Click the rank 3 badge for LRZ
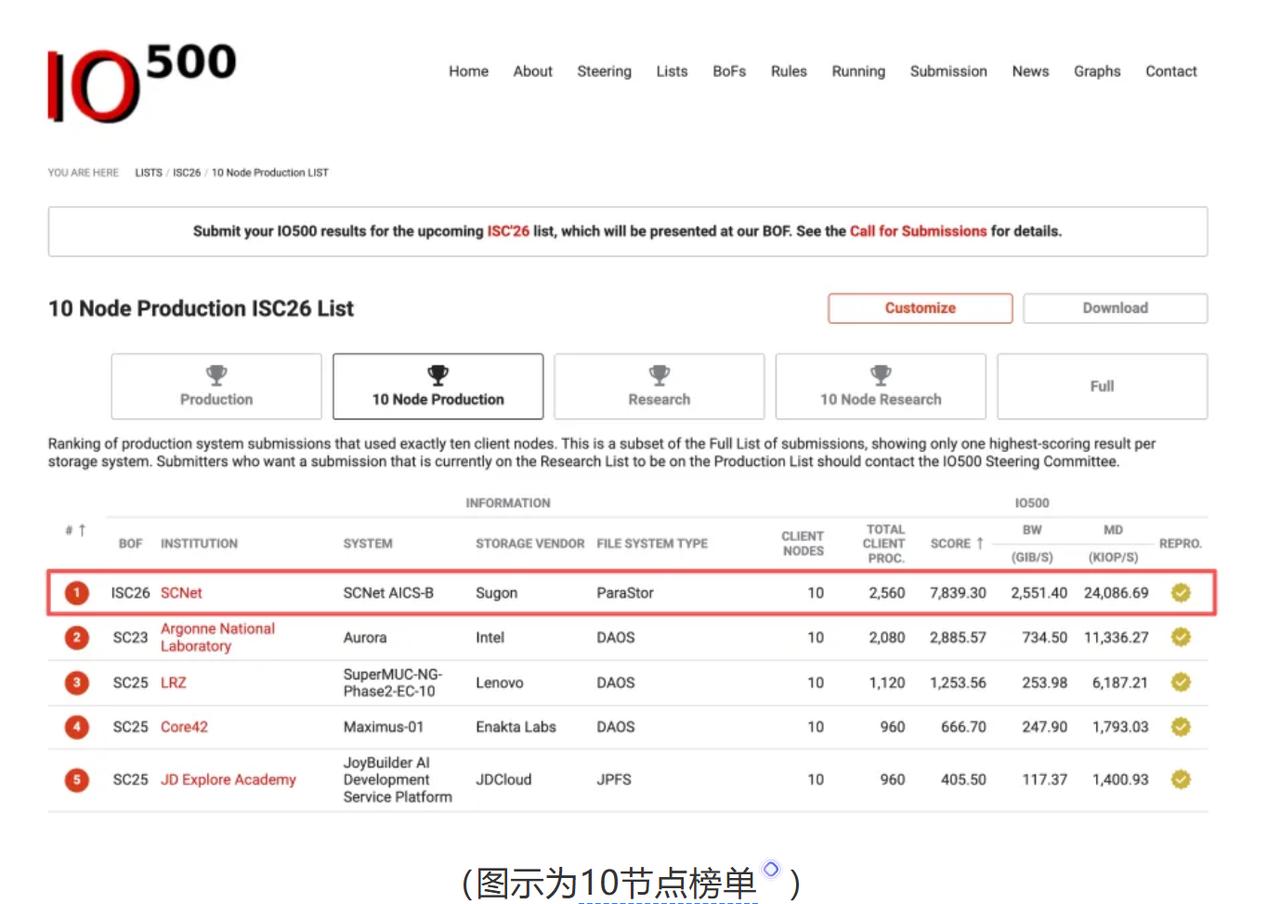This screenshot has width=1280, height=904. (x=77, y=683)
